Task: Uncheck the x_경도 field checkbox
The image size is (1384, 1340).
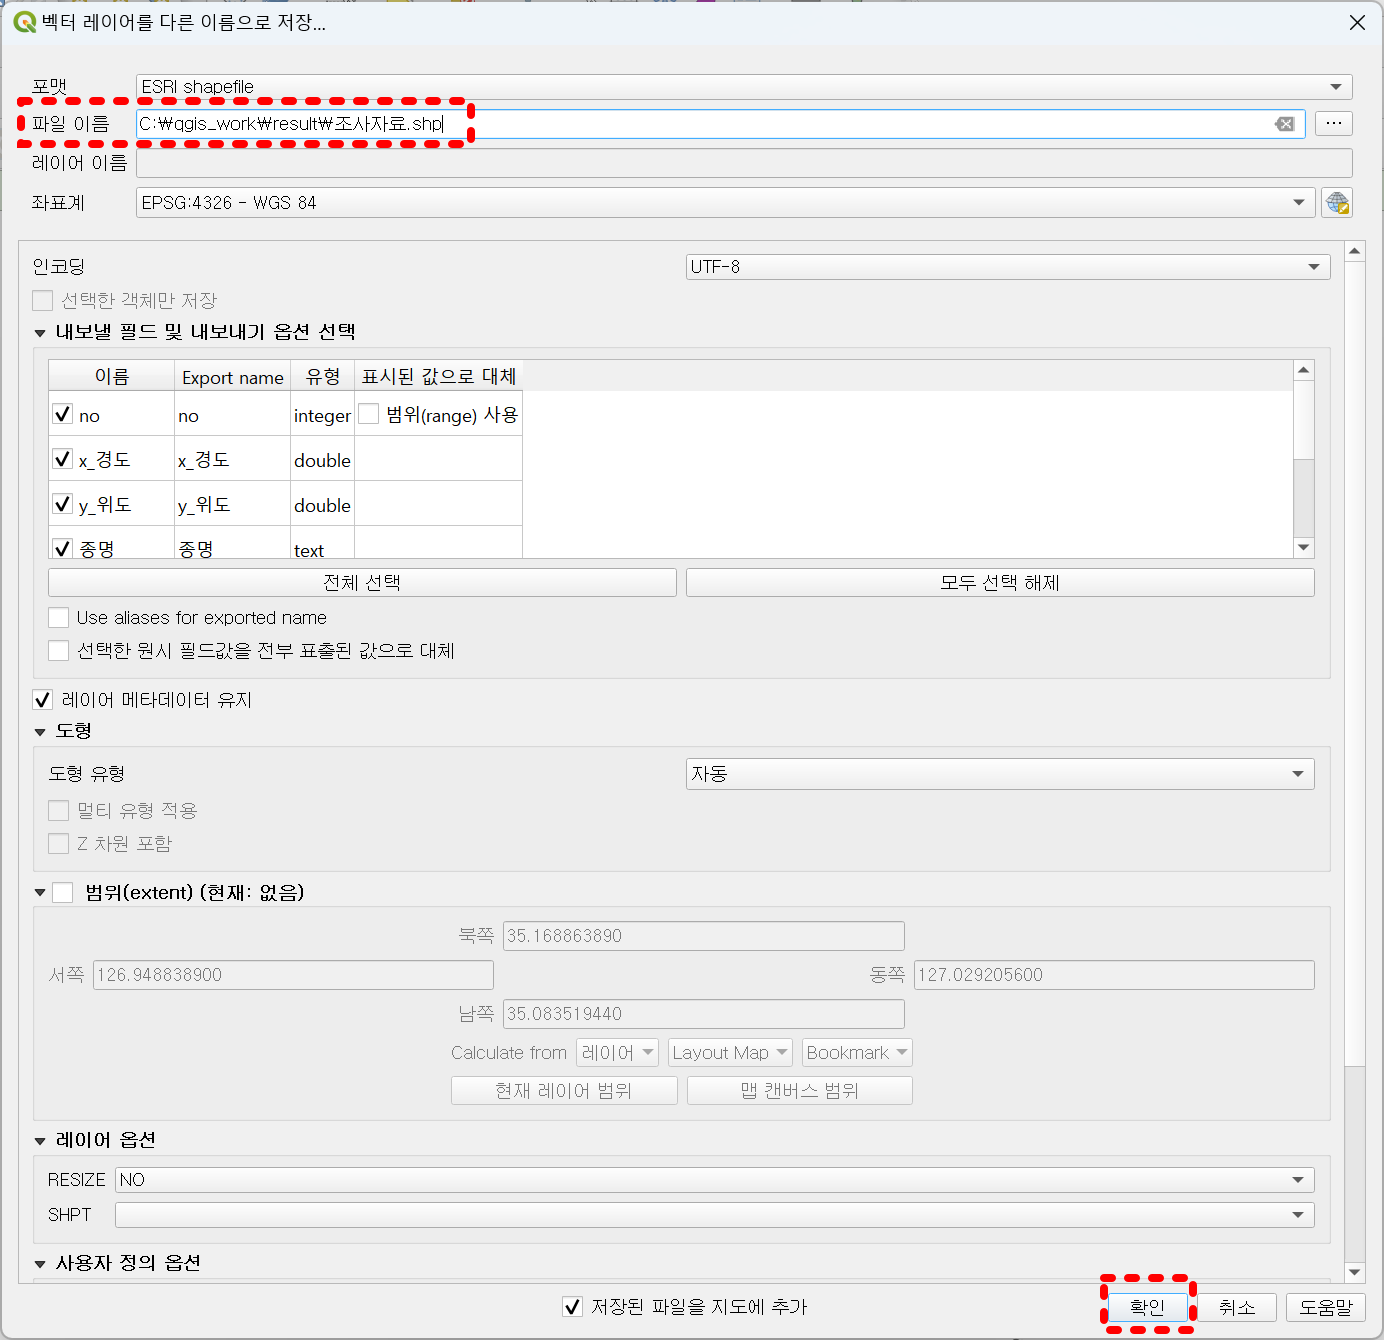Action: tap(62, 459)
